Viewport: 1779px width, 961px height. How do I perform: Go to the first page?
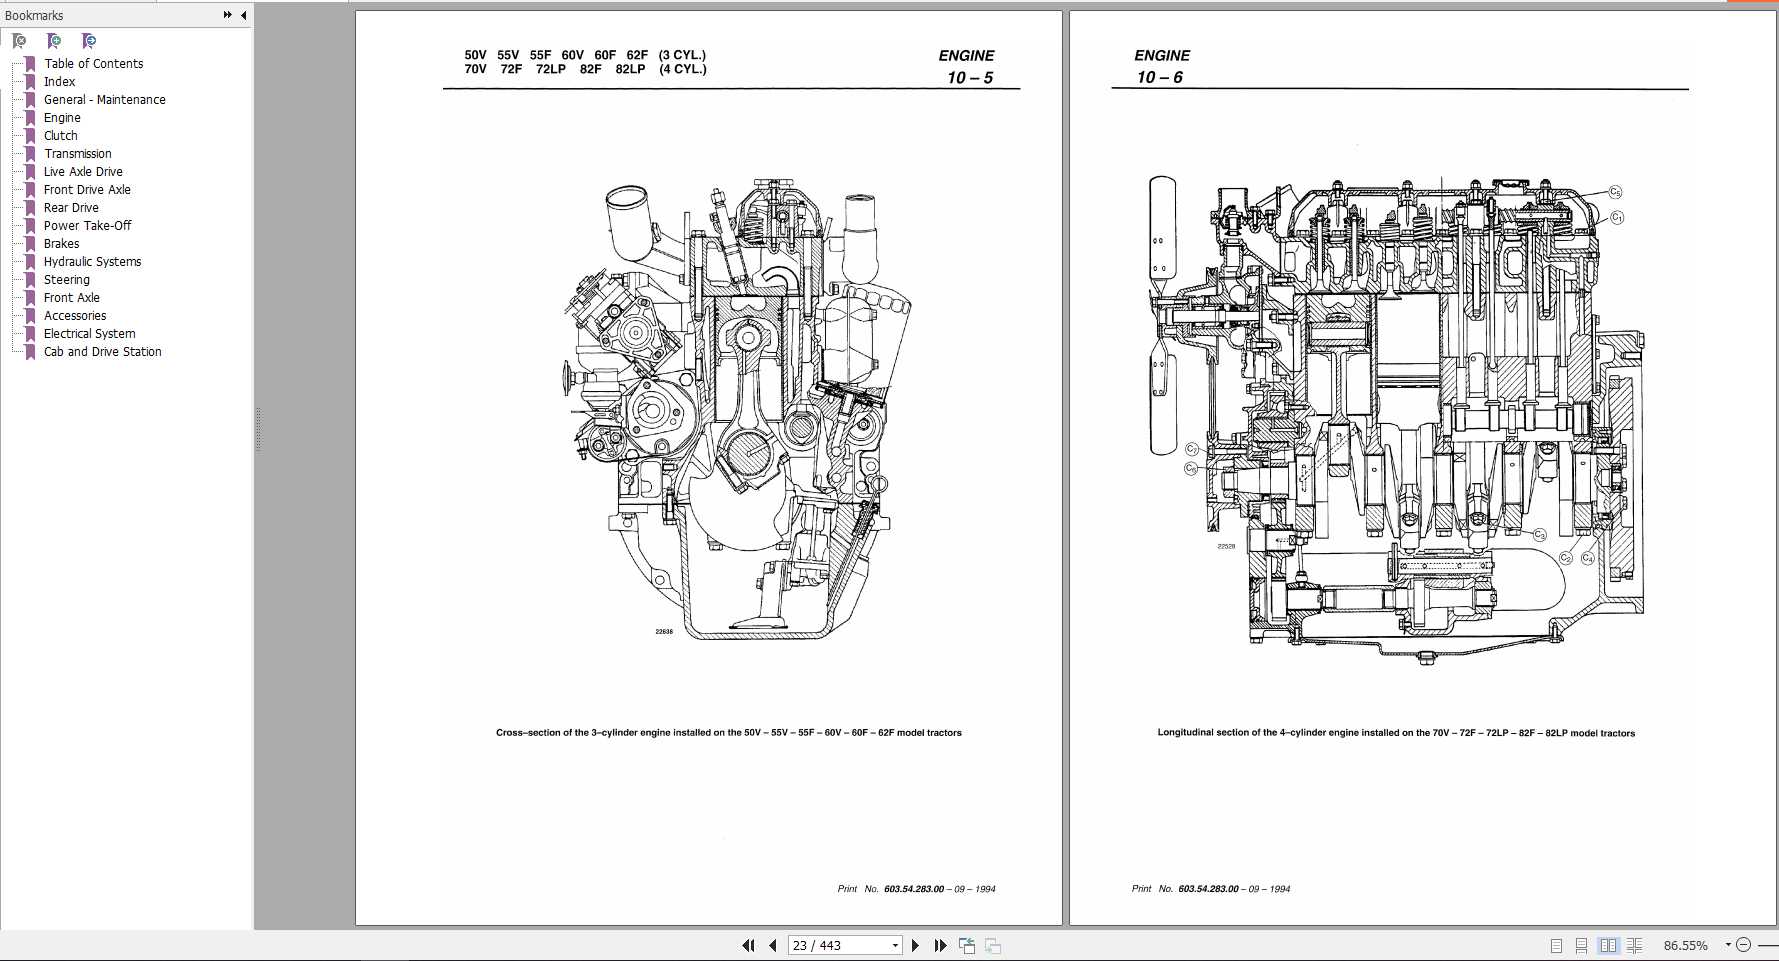coord(748,945)
